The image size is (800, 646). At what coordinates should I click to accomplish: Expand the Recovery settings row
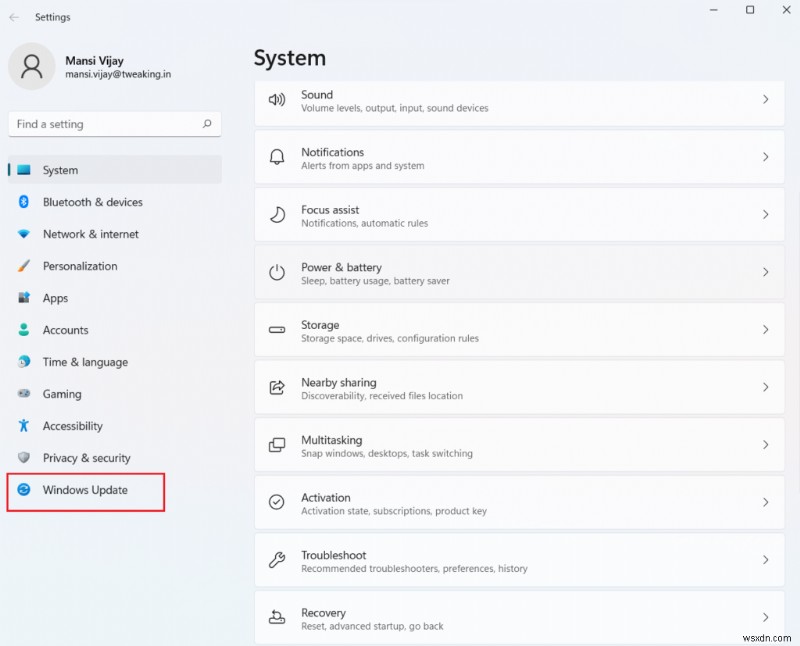pos(519,618)
